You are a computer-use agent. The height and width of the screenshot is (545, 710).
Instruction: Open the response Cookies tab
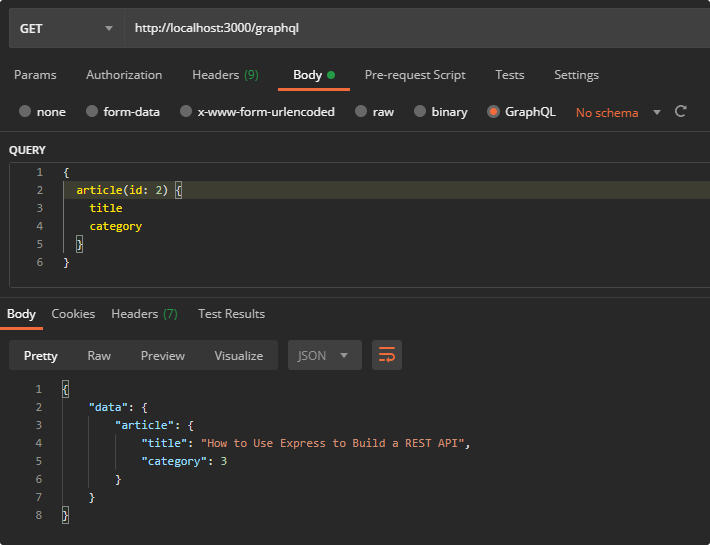(x=73, y=314)
